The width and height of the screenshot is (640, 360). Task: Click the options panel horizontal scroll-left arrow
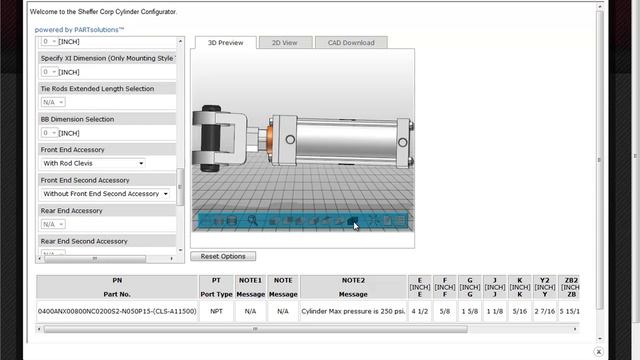40,259
